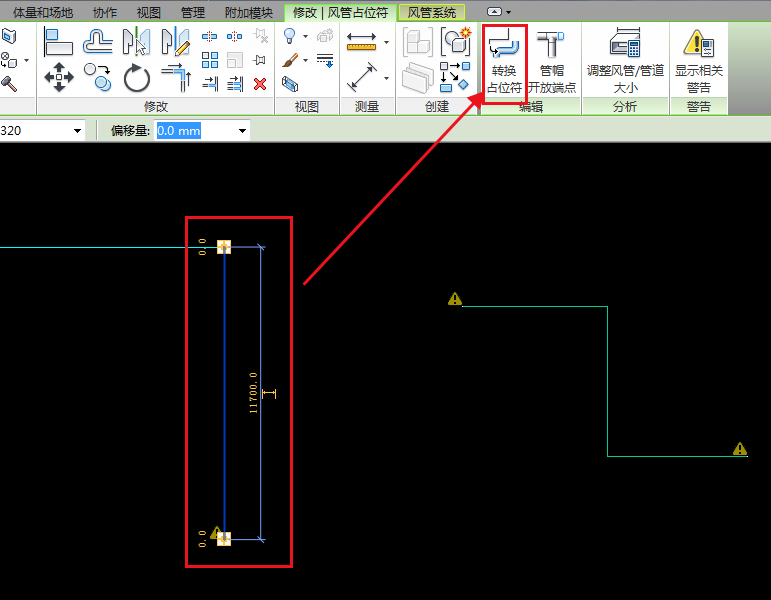Click warning triangle at top-left of green duct
This screenshot has width=771, height=600.
tap(455, 299)
